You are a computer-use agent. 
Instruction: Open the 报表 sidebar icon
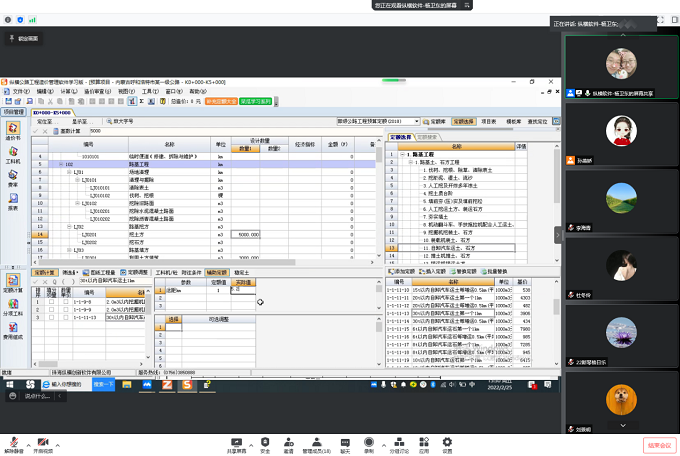[12, 202]
